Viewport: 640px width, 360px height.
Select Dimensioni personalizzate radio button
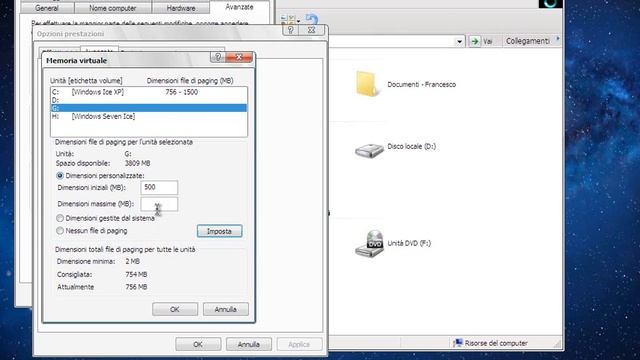click(60, 176)
